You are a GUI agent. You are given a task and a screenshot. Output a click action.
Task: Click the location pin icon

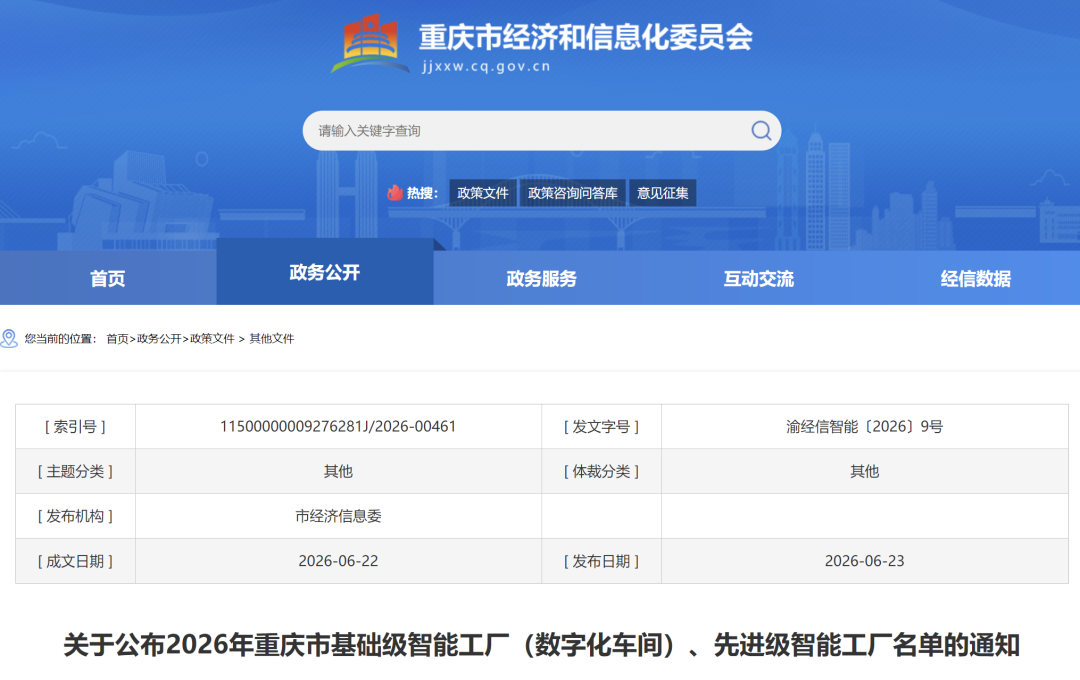pyautogui.click(x=9, y=338)
